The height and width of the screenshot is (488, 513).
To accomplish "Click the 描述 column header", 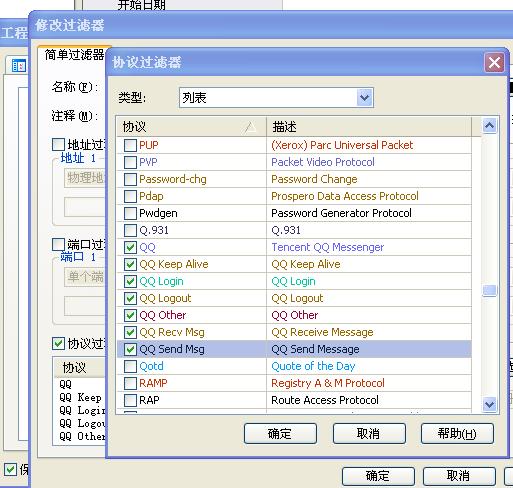I will 369,127.
